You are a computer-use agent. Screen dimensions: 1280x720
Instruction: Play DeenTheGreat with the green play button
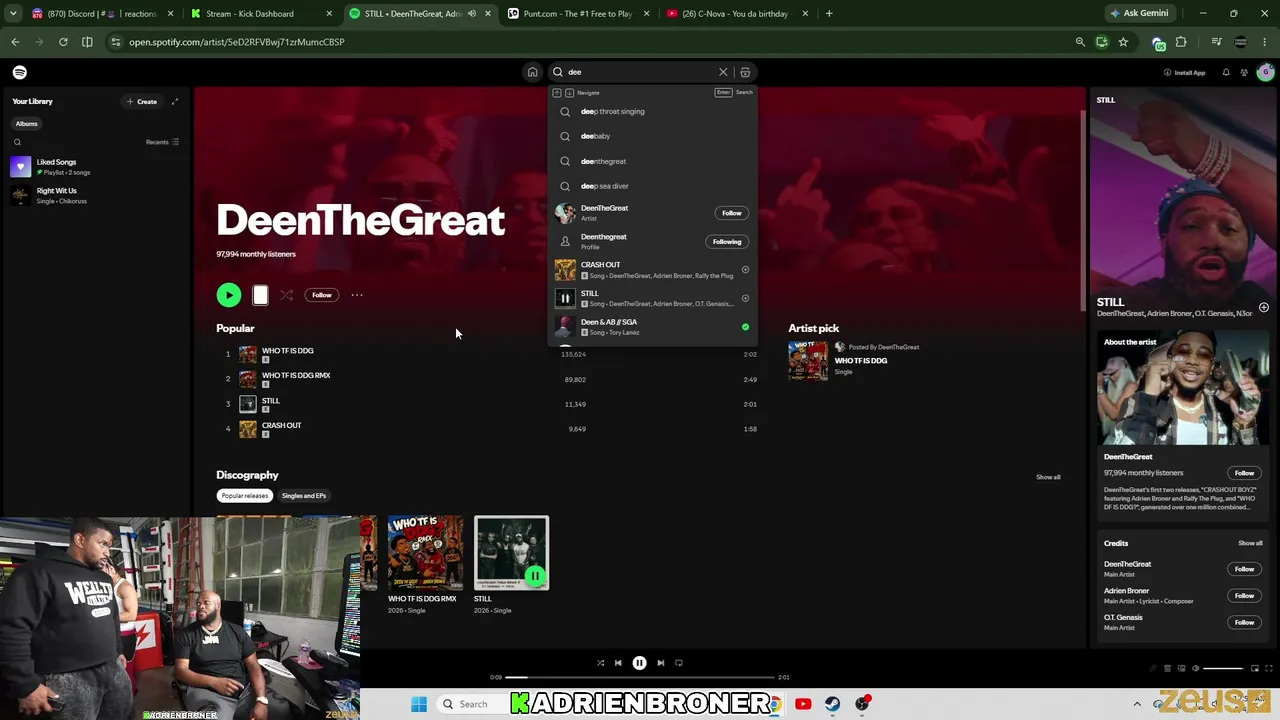[x=229, y=295]
